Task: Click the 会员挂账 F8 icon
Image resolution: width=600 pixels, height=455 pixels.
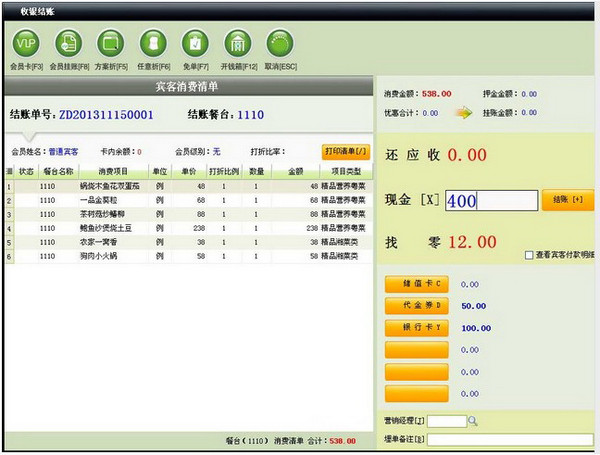Action: 68,44
